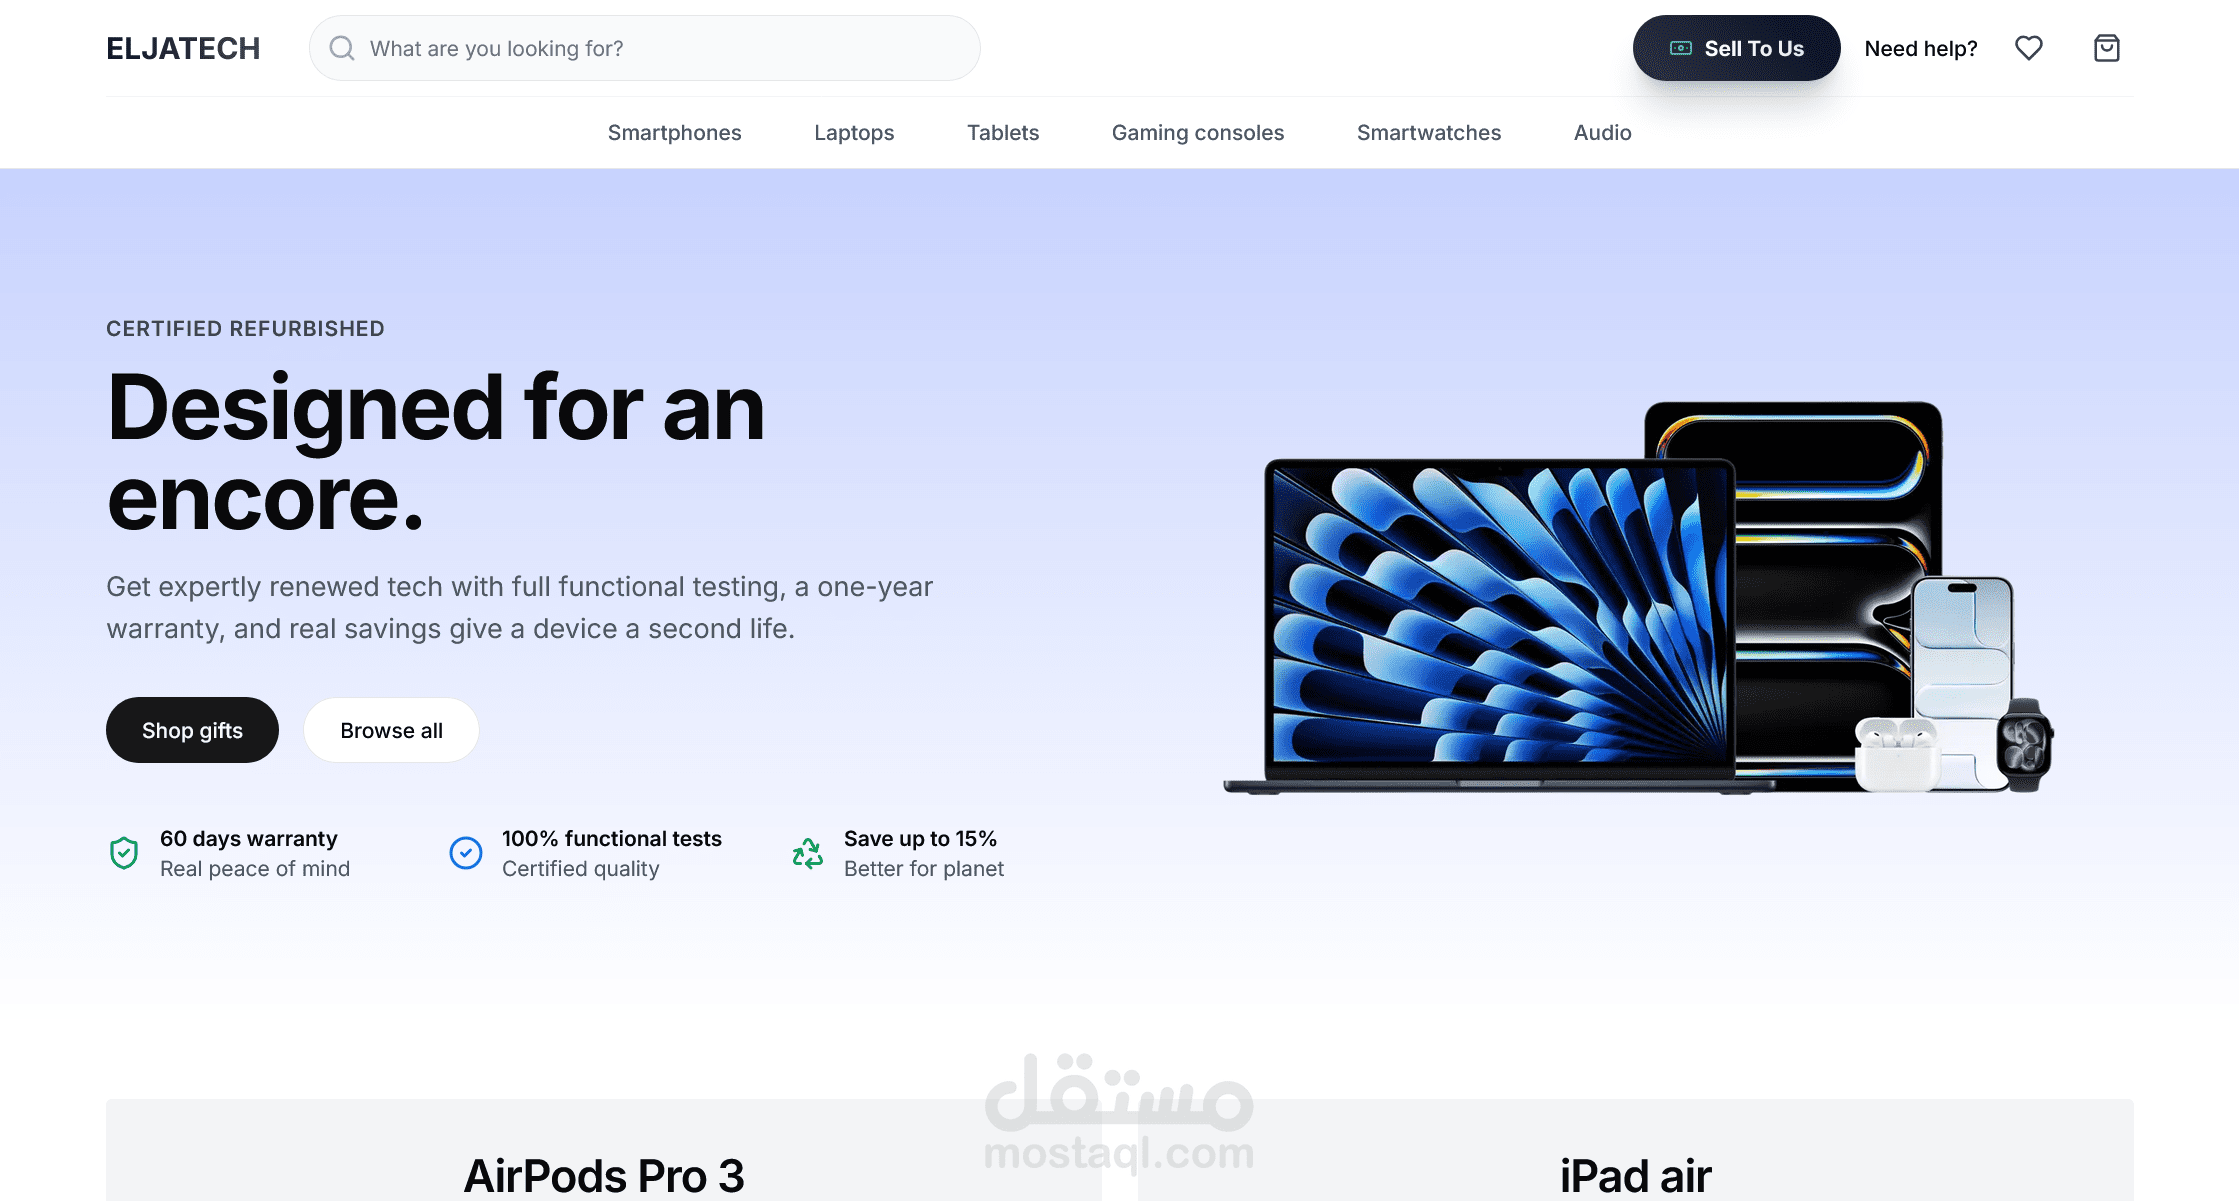Screen dimensions: 2239x1201
Task: Click the Browse all button
Action: 391,730
